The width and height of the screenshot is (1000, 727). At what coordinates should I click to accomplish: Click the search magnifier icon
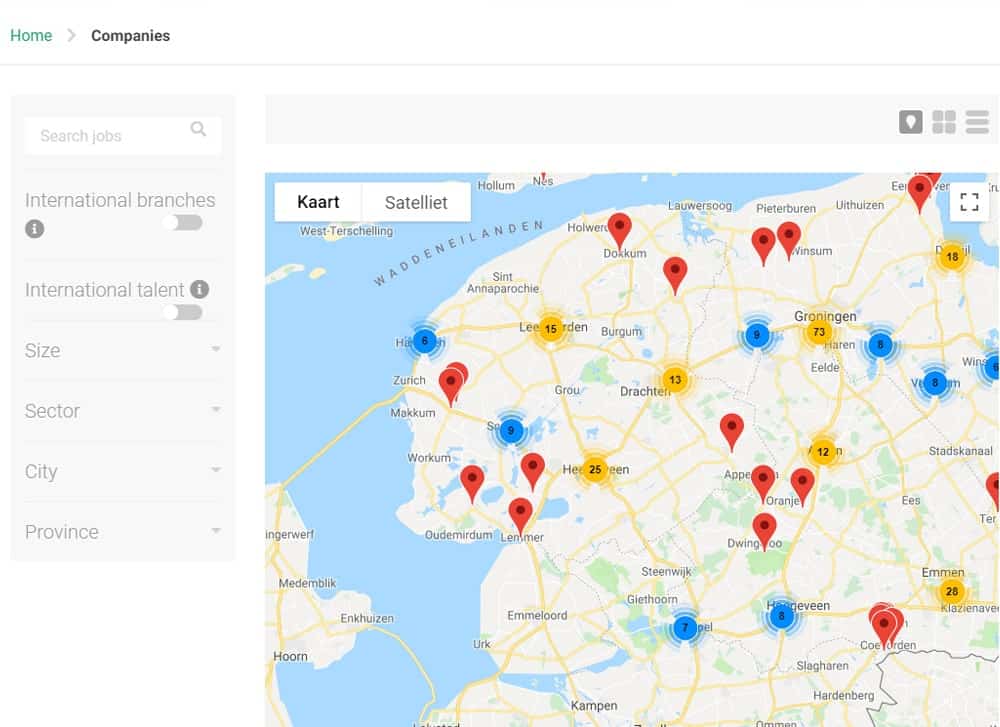[198, 129]
